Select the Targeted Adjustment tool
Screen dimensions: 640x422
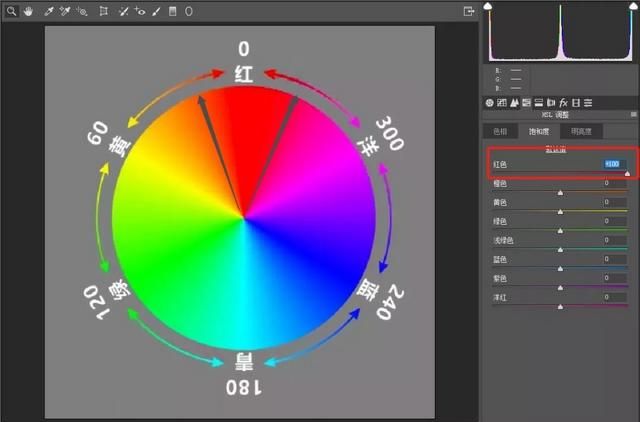[x=82, y=11]
